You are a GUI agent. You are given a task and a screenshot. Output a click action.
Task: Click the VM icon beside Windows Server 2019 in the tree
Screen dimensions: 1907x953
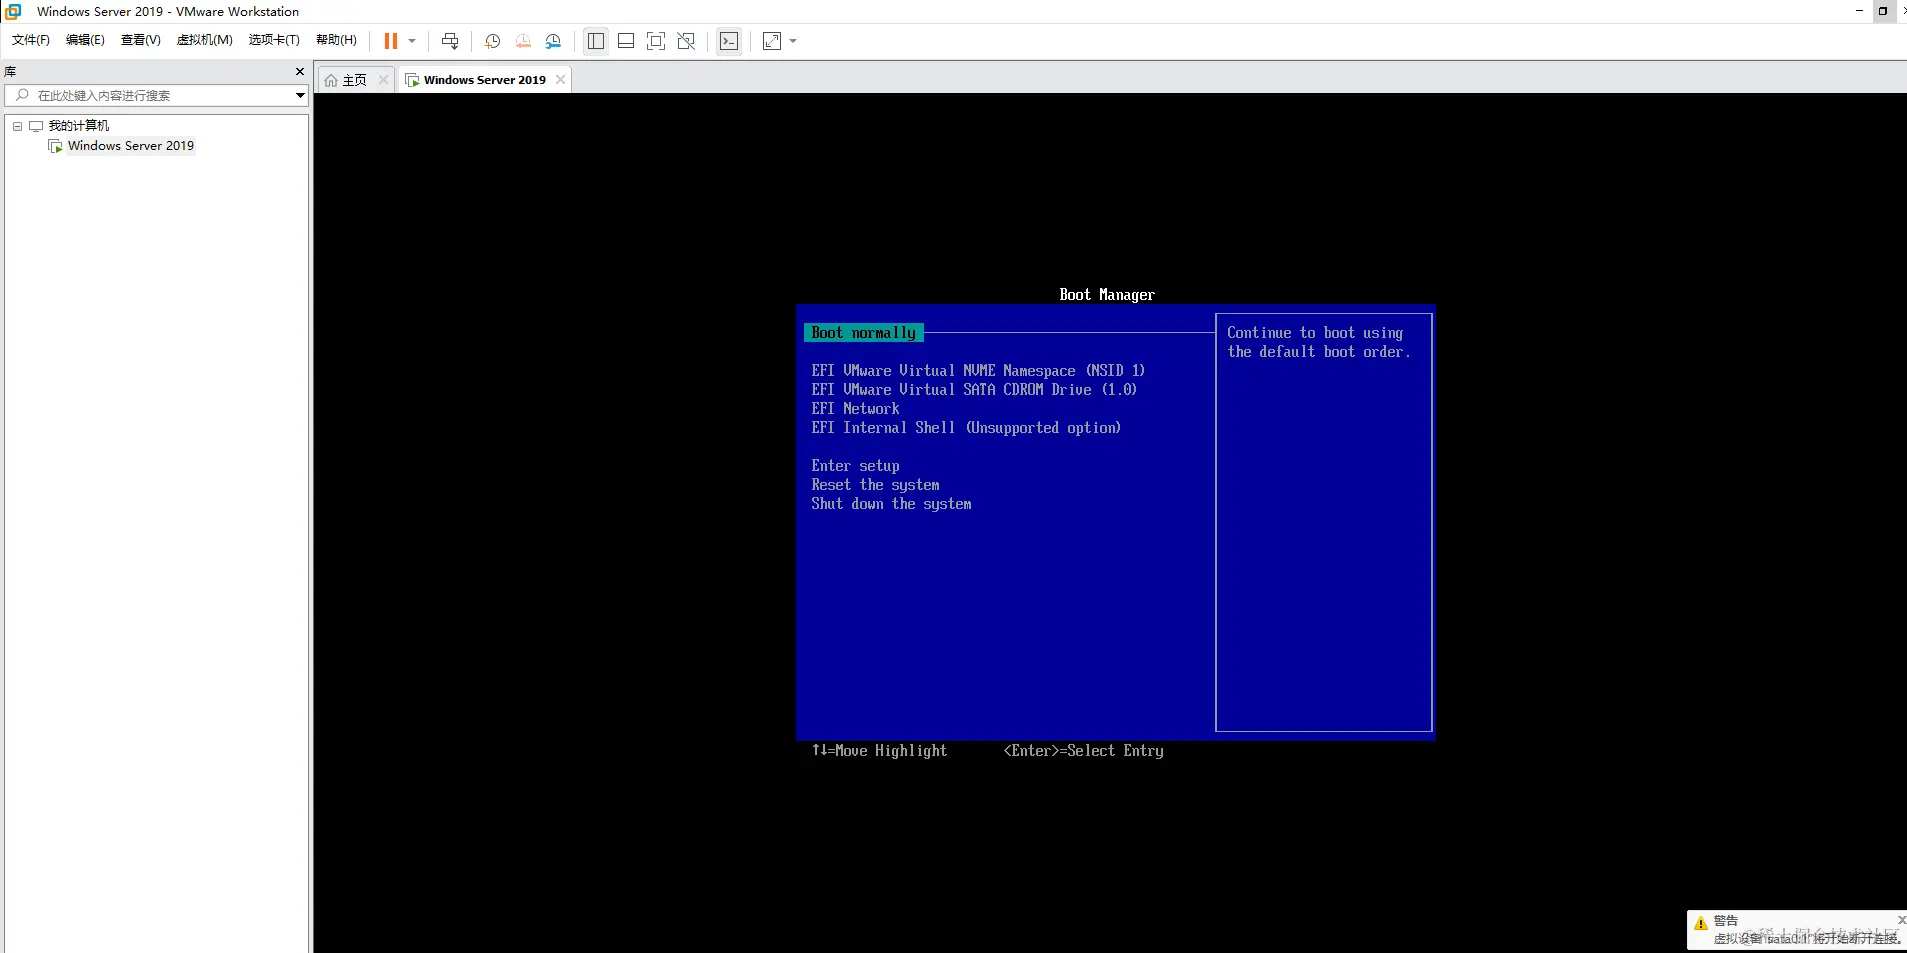point(56,146)
